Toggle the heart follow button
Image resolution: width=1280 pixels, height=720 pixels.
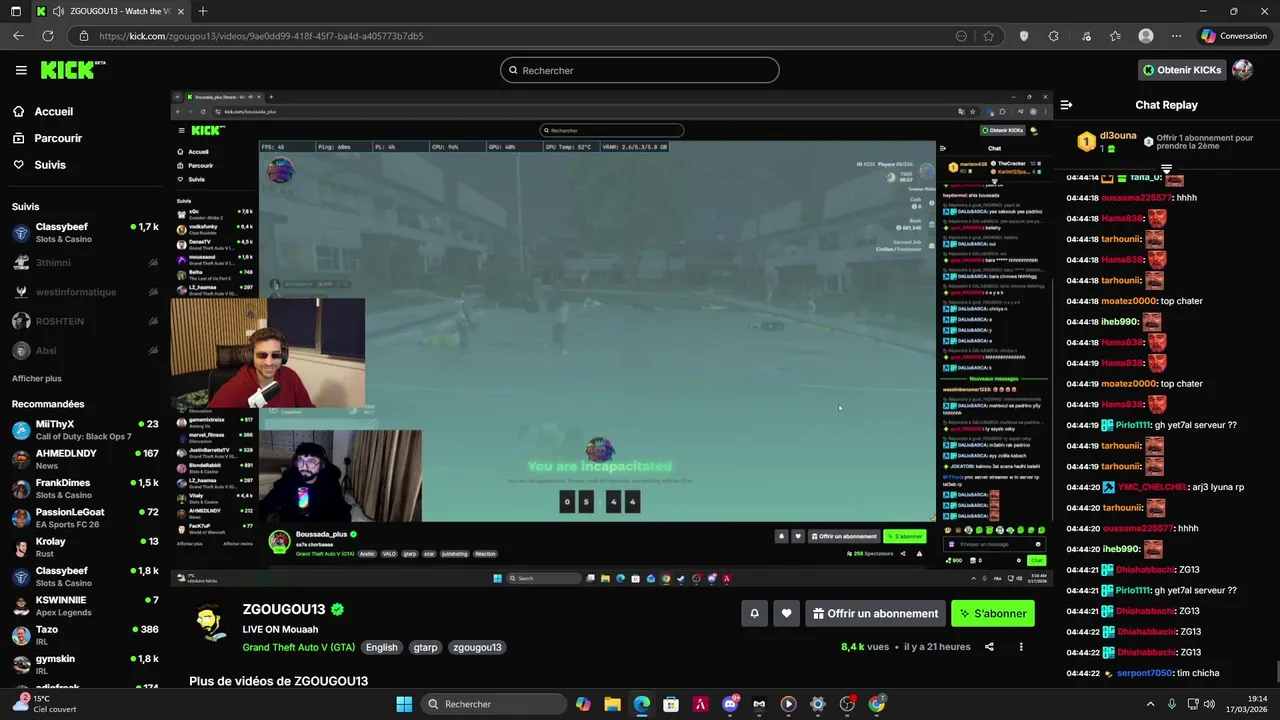[787, 613]
